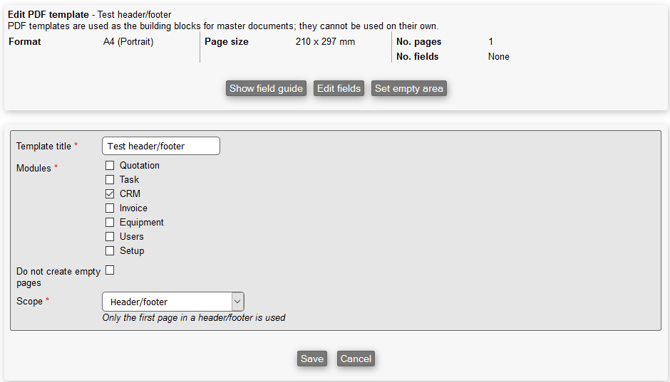Cancel editing the PDF template
Image resolution: width=670 pixels, height=382 pixels.
[356, 358]
